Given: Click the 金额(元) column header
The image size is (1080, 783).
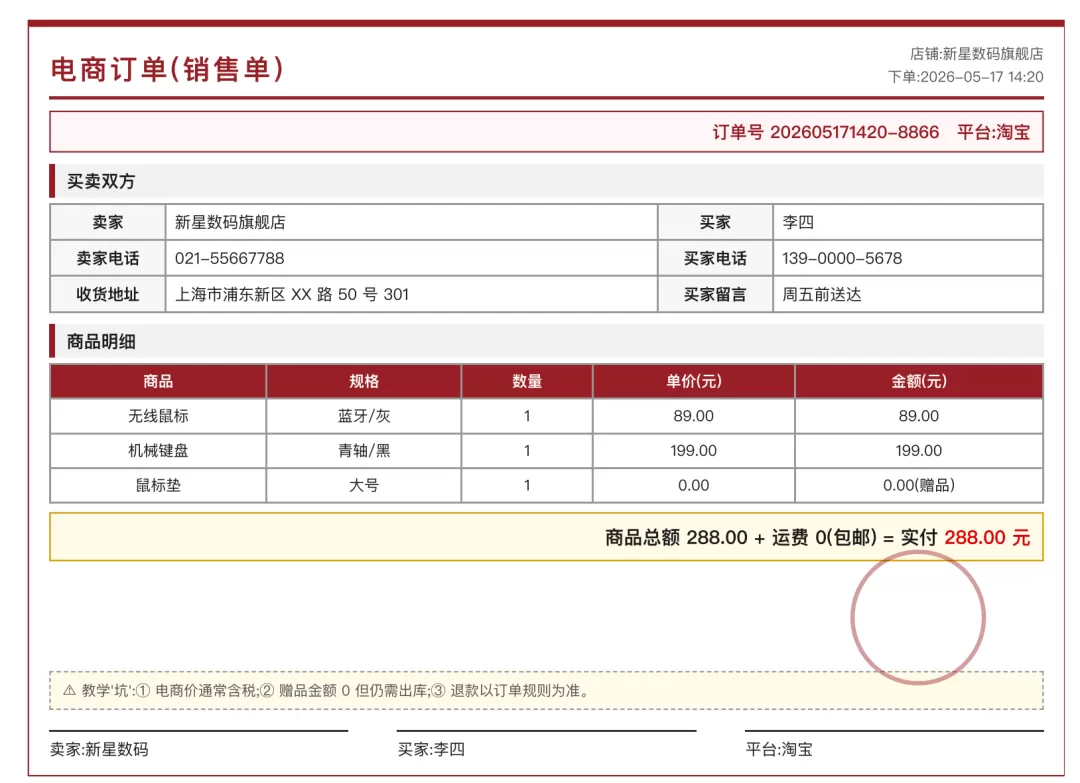Looking at the screenshot, I should [919, 381].
